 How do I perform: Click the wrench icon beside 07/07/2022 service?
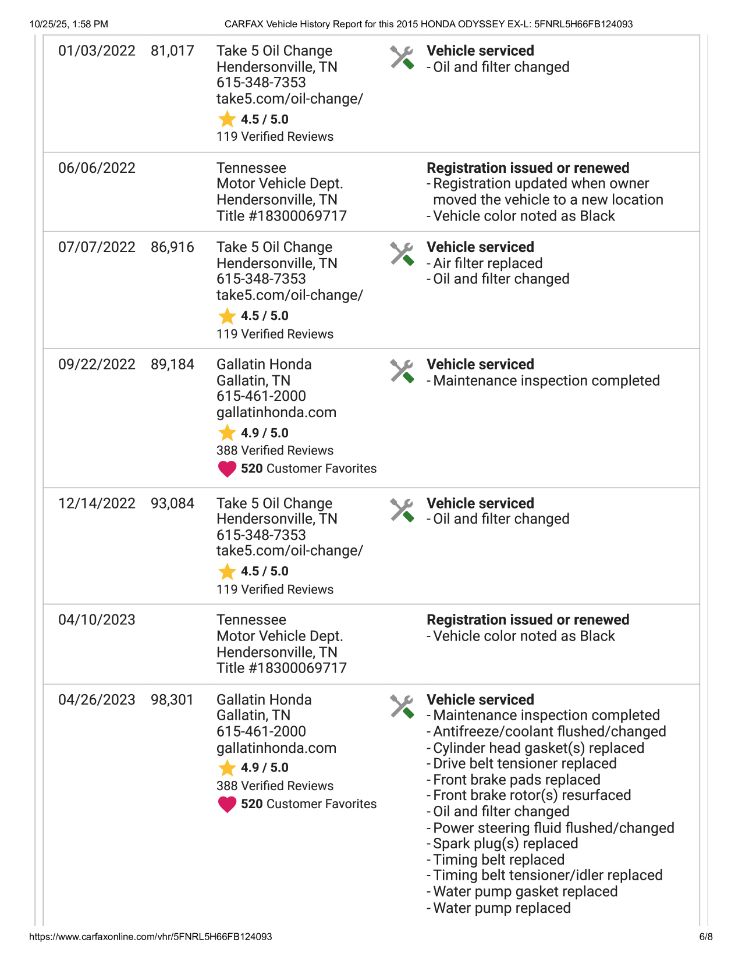coord(402,254)
